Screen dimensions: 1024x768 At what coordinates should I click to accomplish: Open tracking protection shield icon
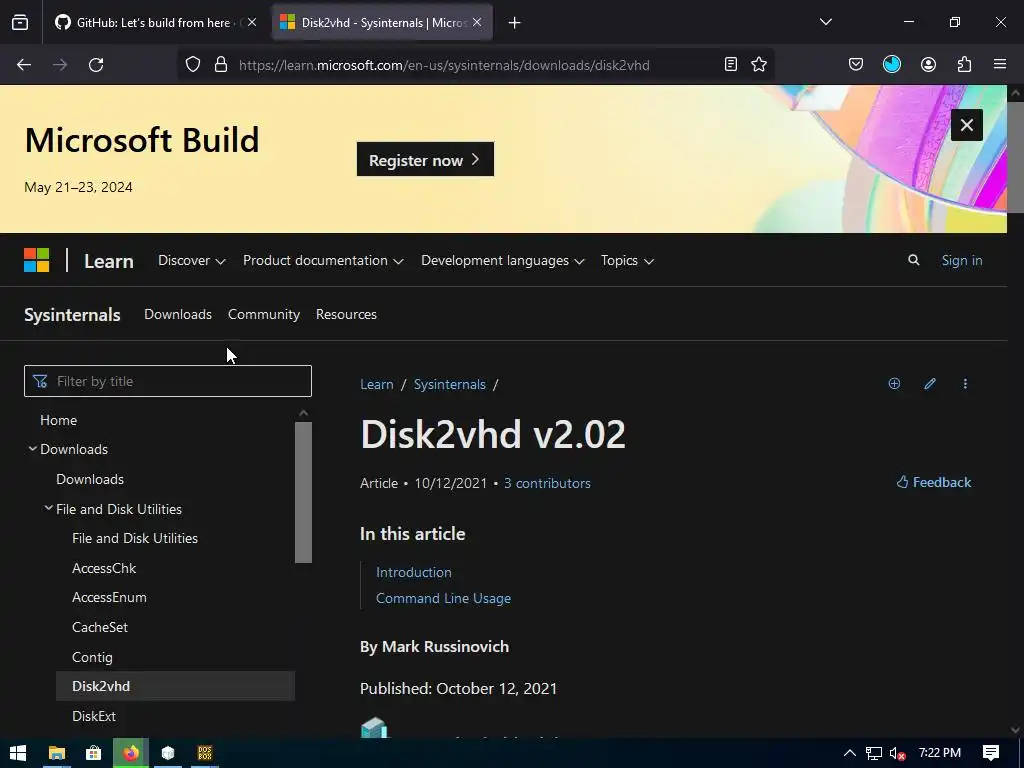193,65
